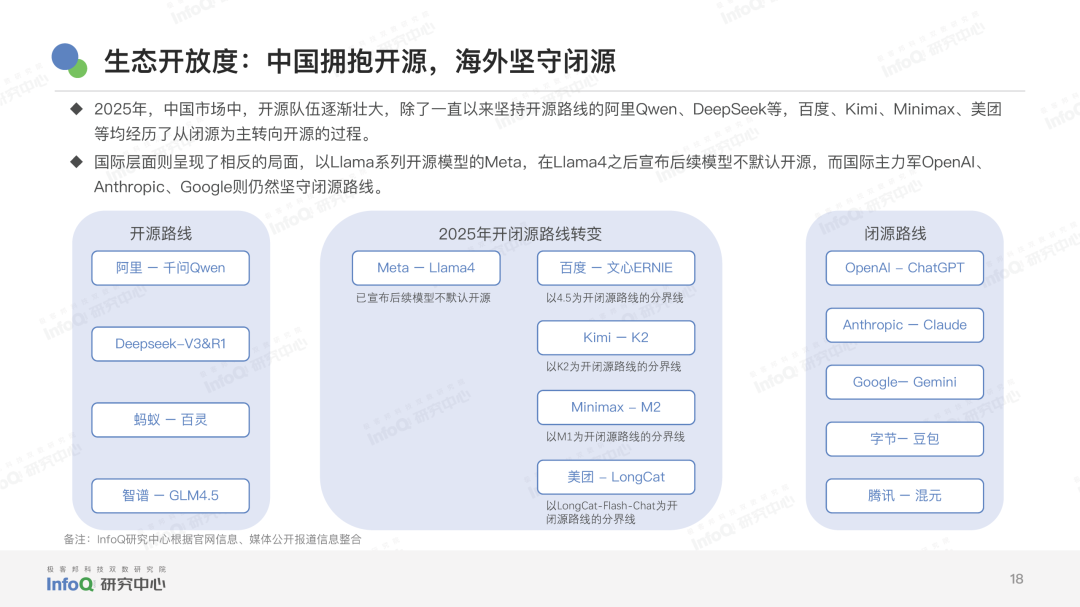Click the Anthropic — Claude box

tap(904, 325)
